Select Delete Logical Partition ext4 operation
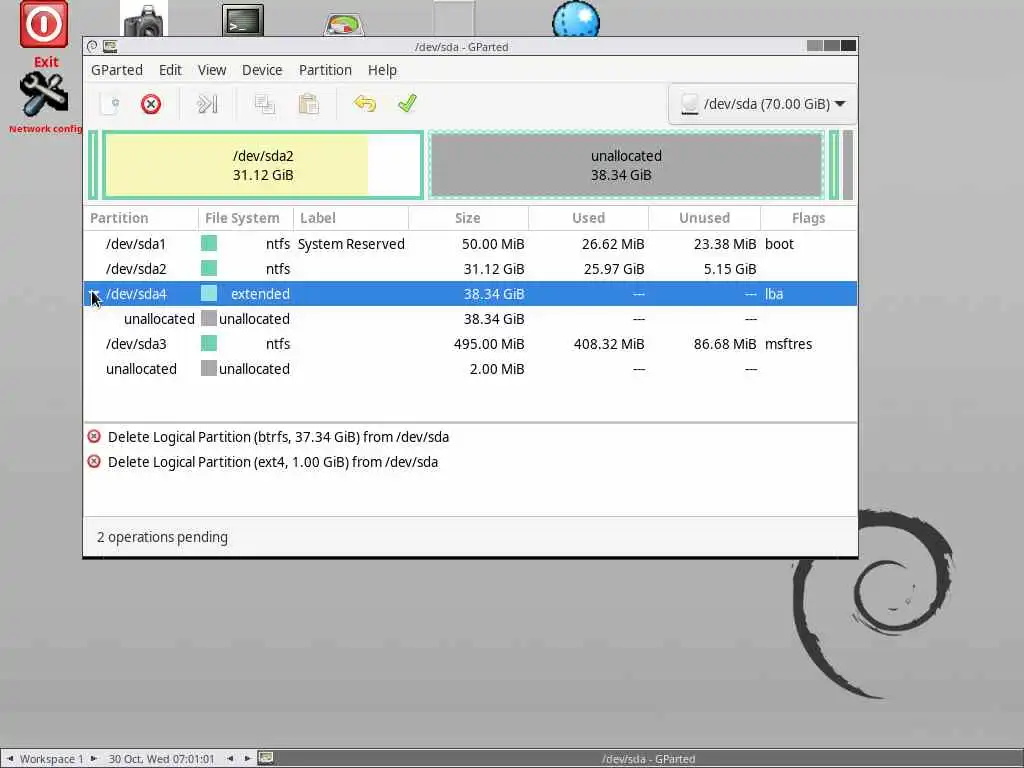Screen dimensions: 1024x768 470,462
